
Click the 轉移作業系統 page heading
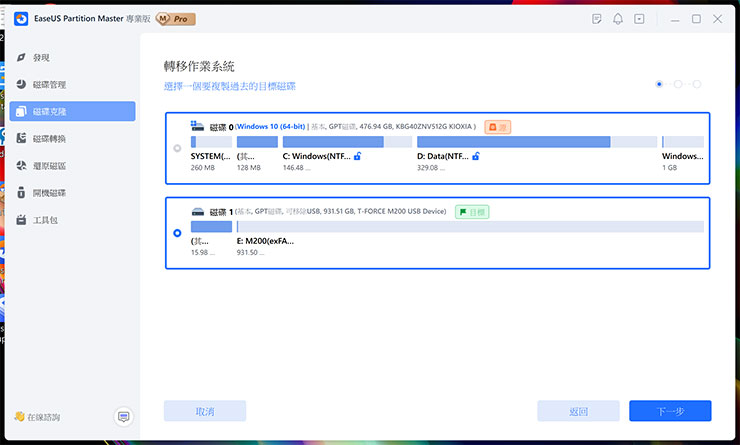click(x=199, y=66)
